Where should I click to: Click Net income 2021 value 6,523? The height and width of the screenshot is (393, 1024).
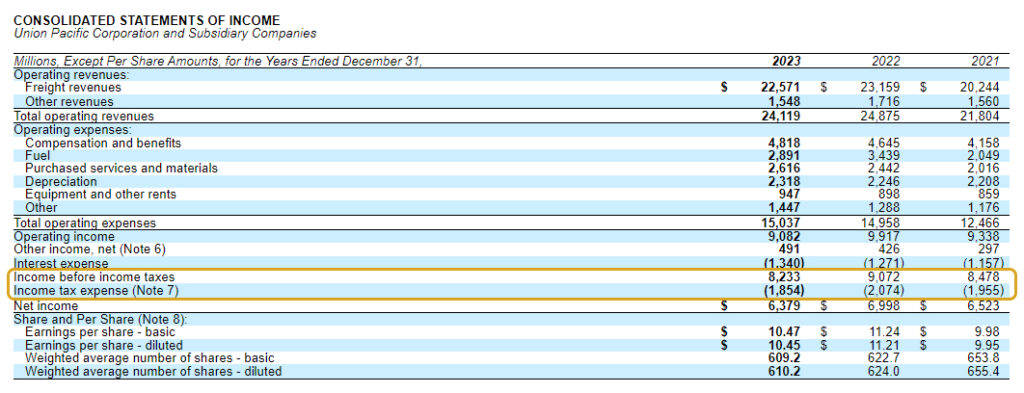(x=984, y=306)
